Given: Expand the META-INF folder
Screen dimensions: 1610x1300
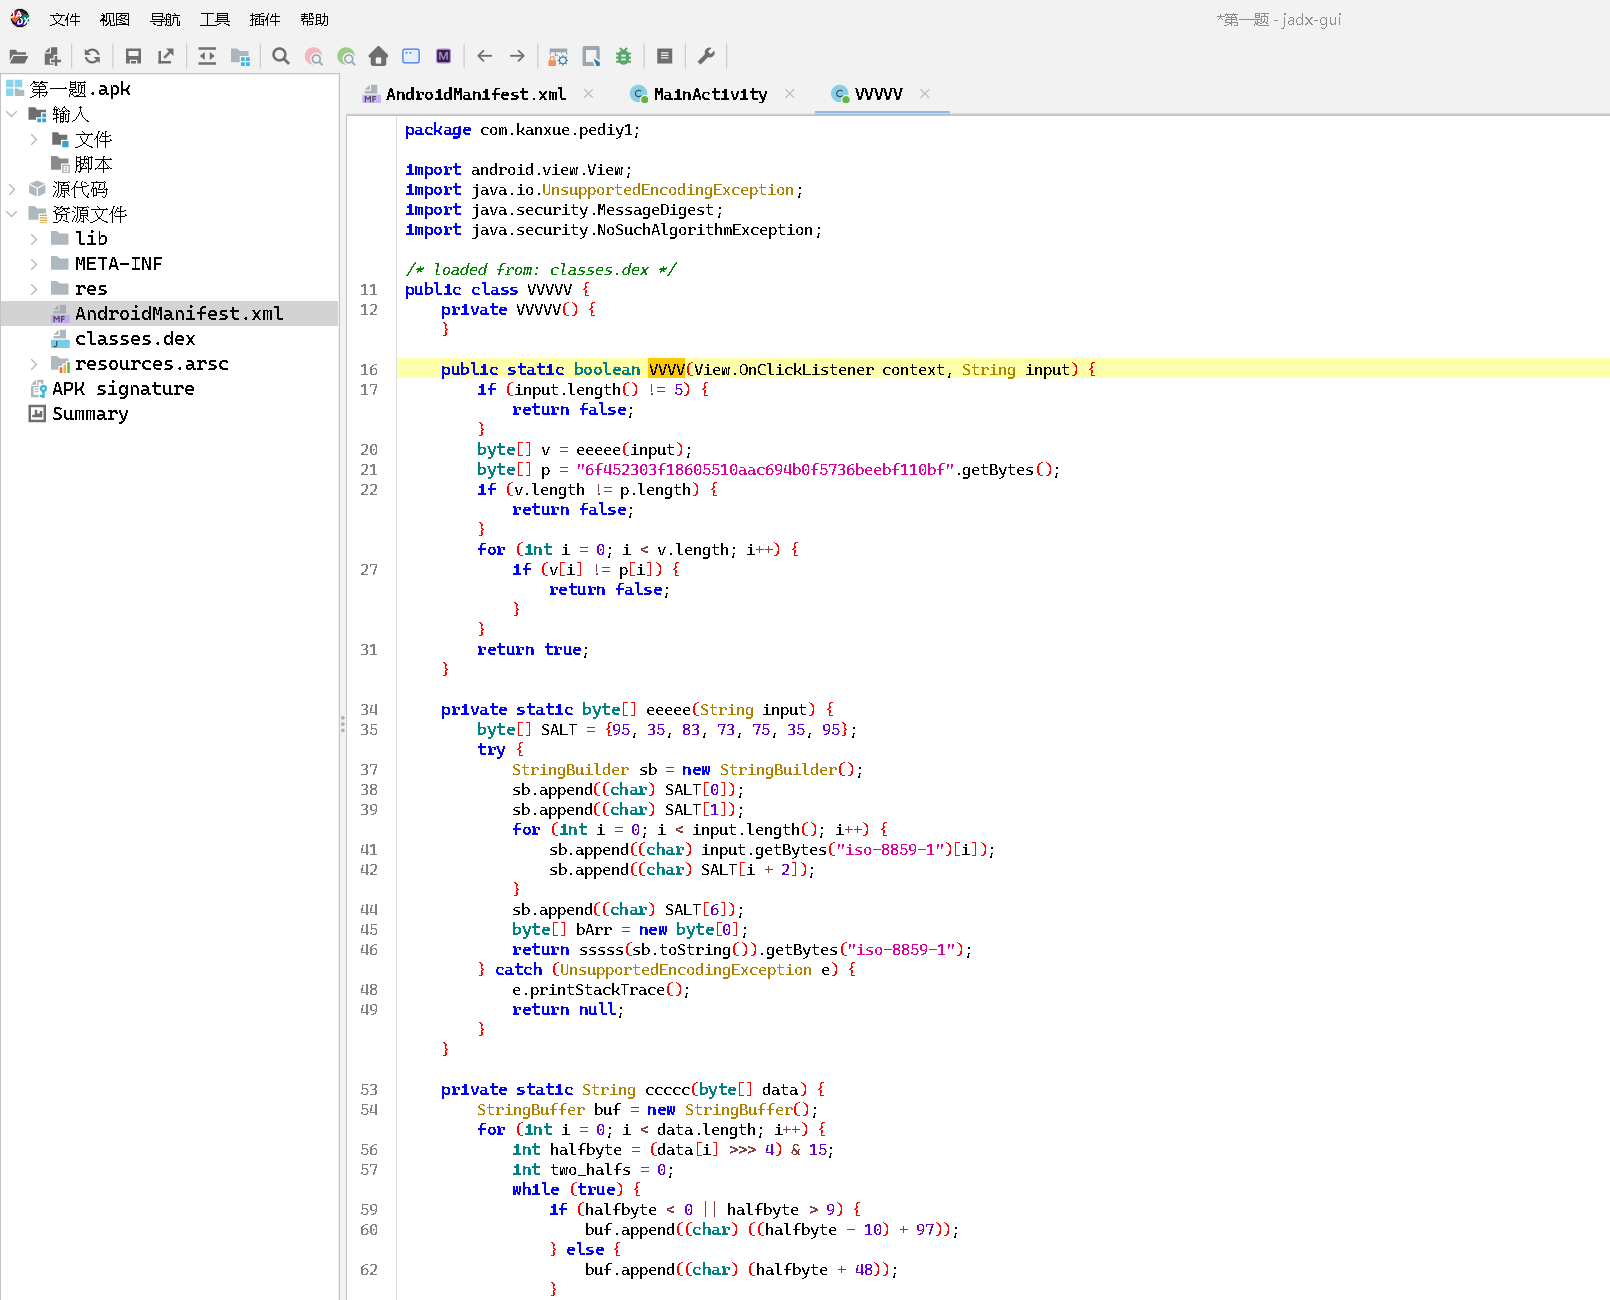Looking at the screenshot, I should coord(34,264).
